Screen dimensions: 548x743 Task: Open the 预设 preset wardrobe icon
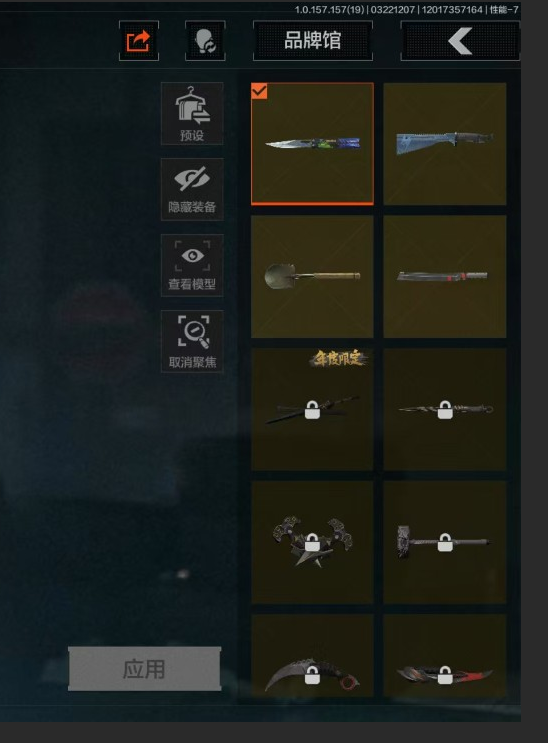tap(192, 114)
